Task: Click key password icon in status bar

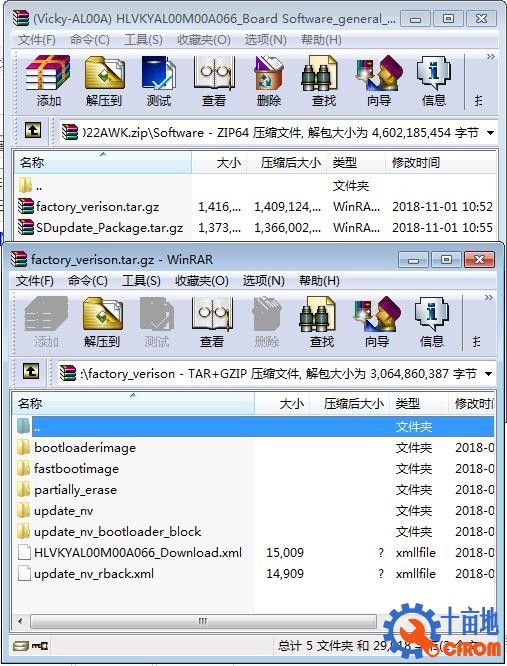Action: [x=40, y=646]
